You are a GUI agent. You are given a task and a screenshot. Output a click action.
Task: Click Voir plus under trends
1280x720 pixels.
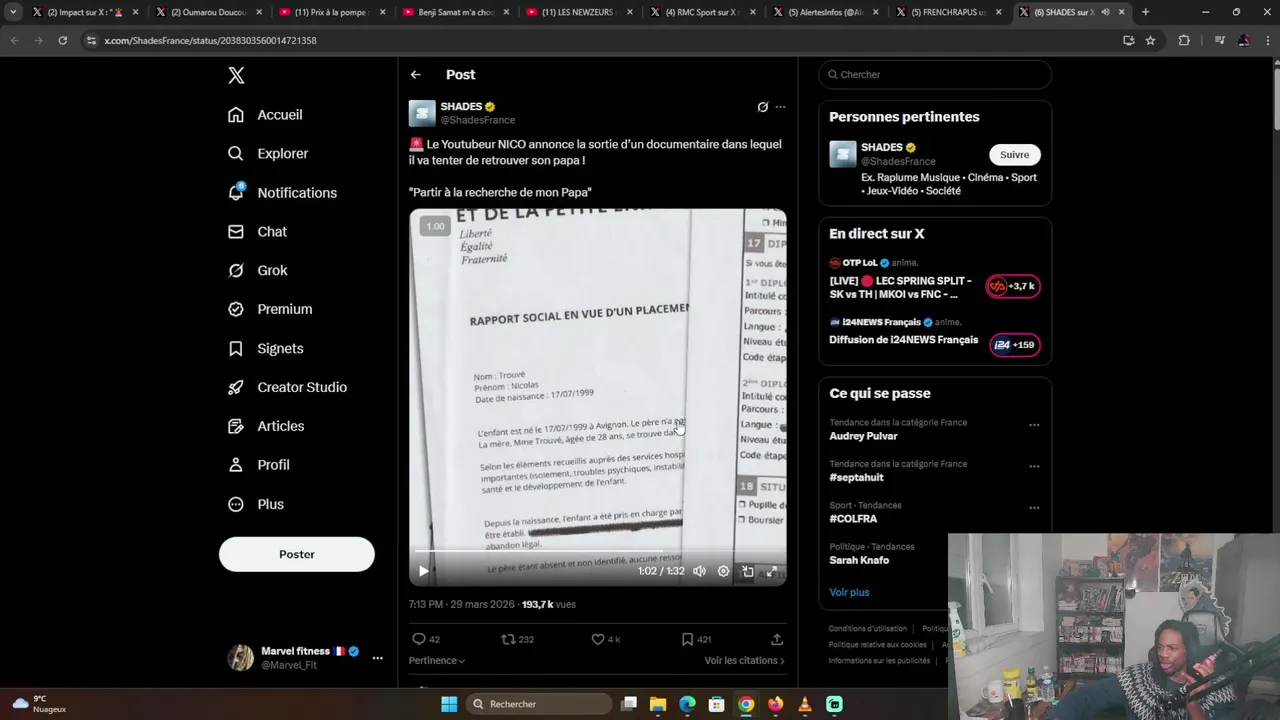point(849,592)
